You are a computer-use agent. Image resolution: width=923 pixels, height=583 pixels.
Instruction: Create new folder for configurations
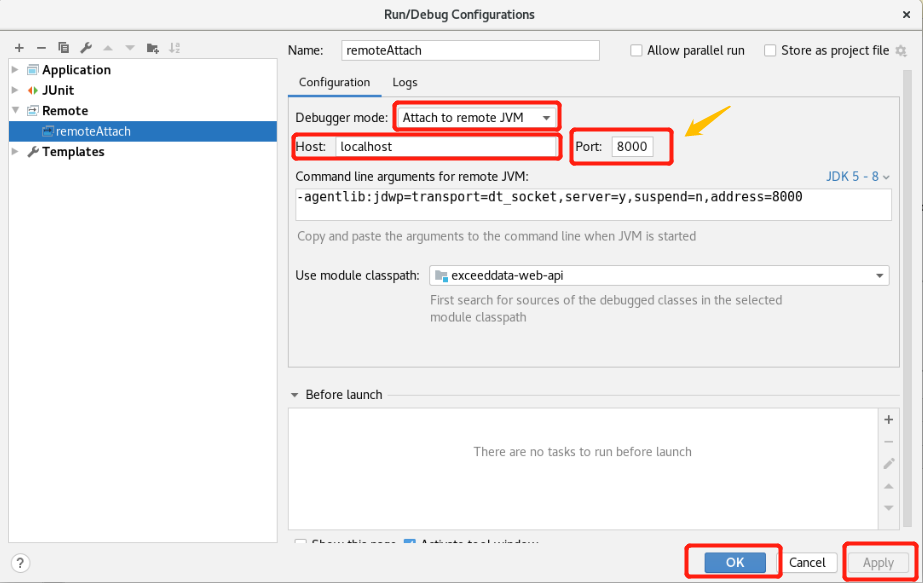click(x=152, y=48)
